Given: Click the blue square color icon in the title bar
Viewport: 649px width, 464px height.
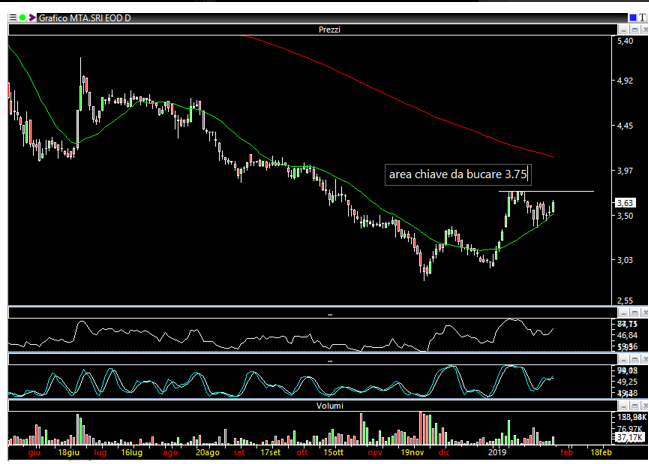Looking at the screenshot, I should (633, 18).
